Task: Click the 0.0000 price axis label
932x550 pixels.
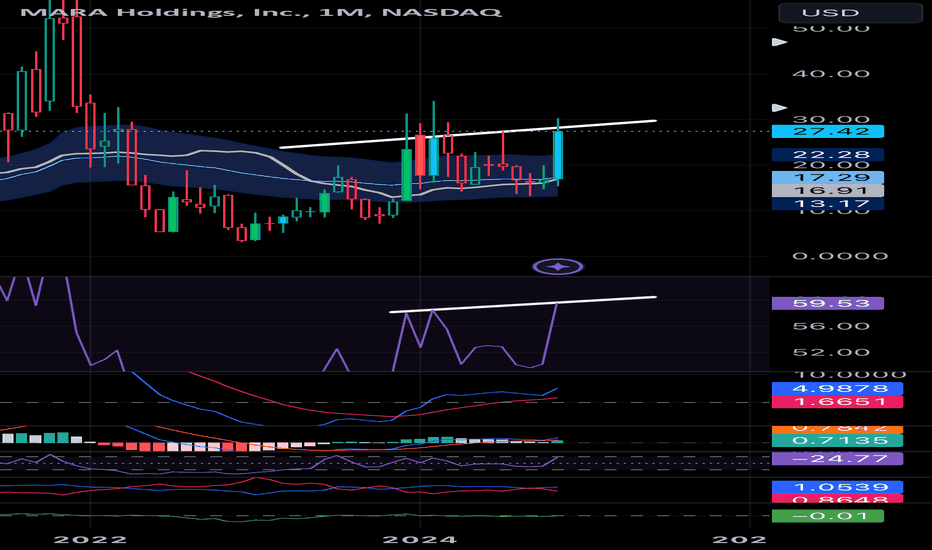Action: point(840,256)
